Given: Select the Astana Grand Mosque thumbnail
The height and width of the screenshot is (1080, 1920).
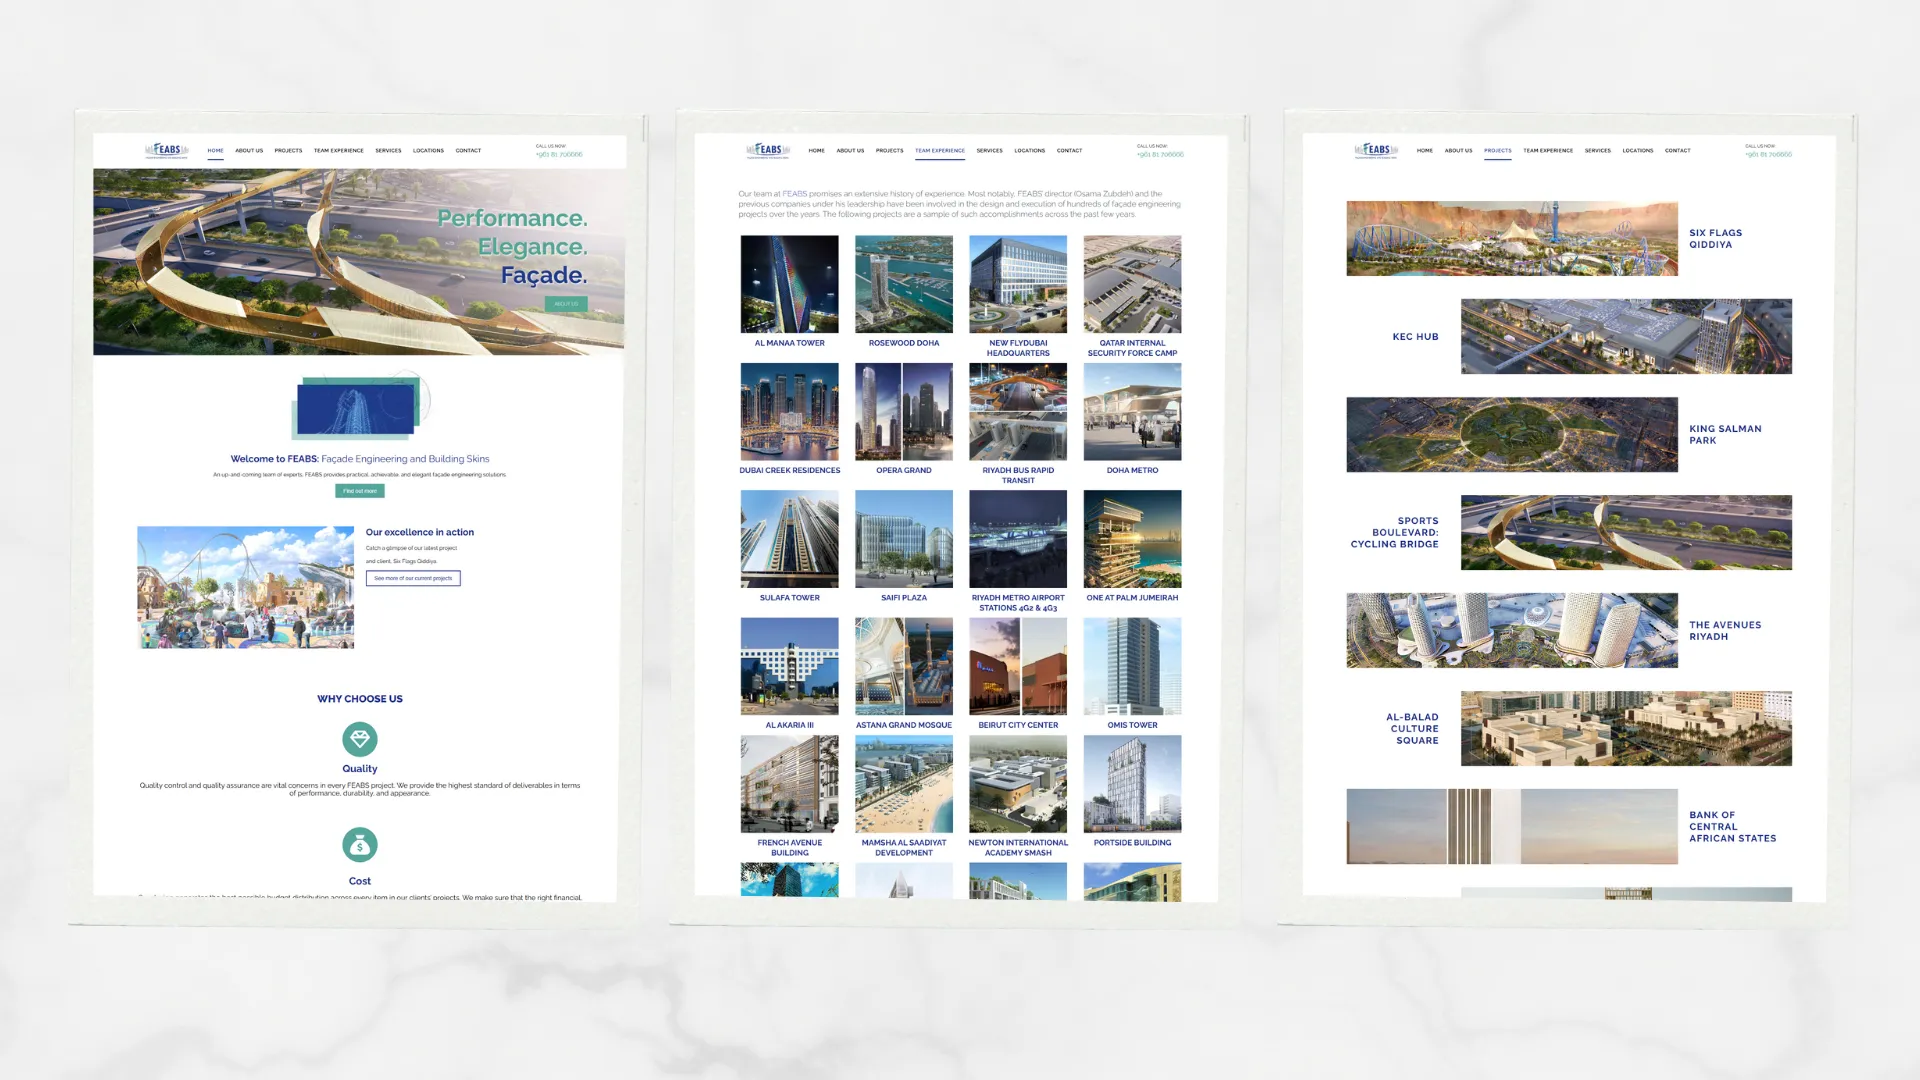Looking at the screenshot, I should pyautogui.click(x=903, y=666).
